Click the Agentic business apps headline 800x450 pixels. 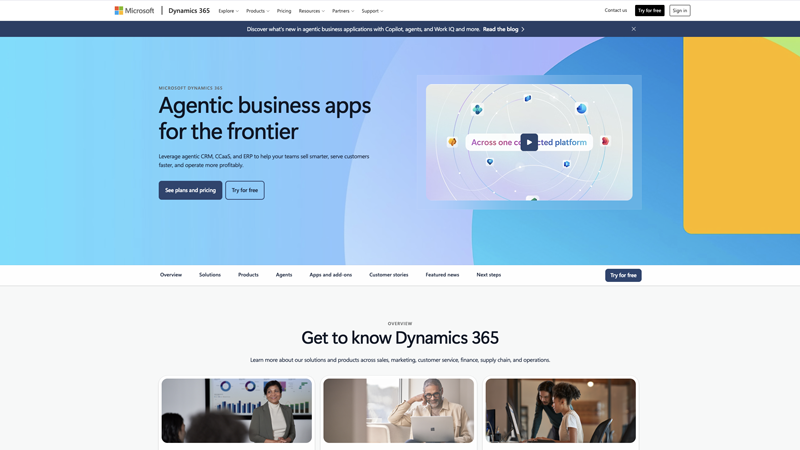point(265,118)
